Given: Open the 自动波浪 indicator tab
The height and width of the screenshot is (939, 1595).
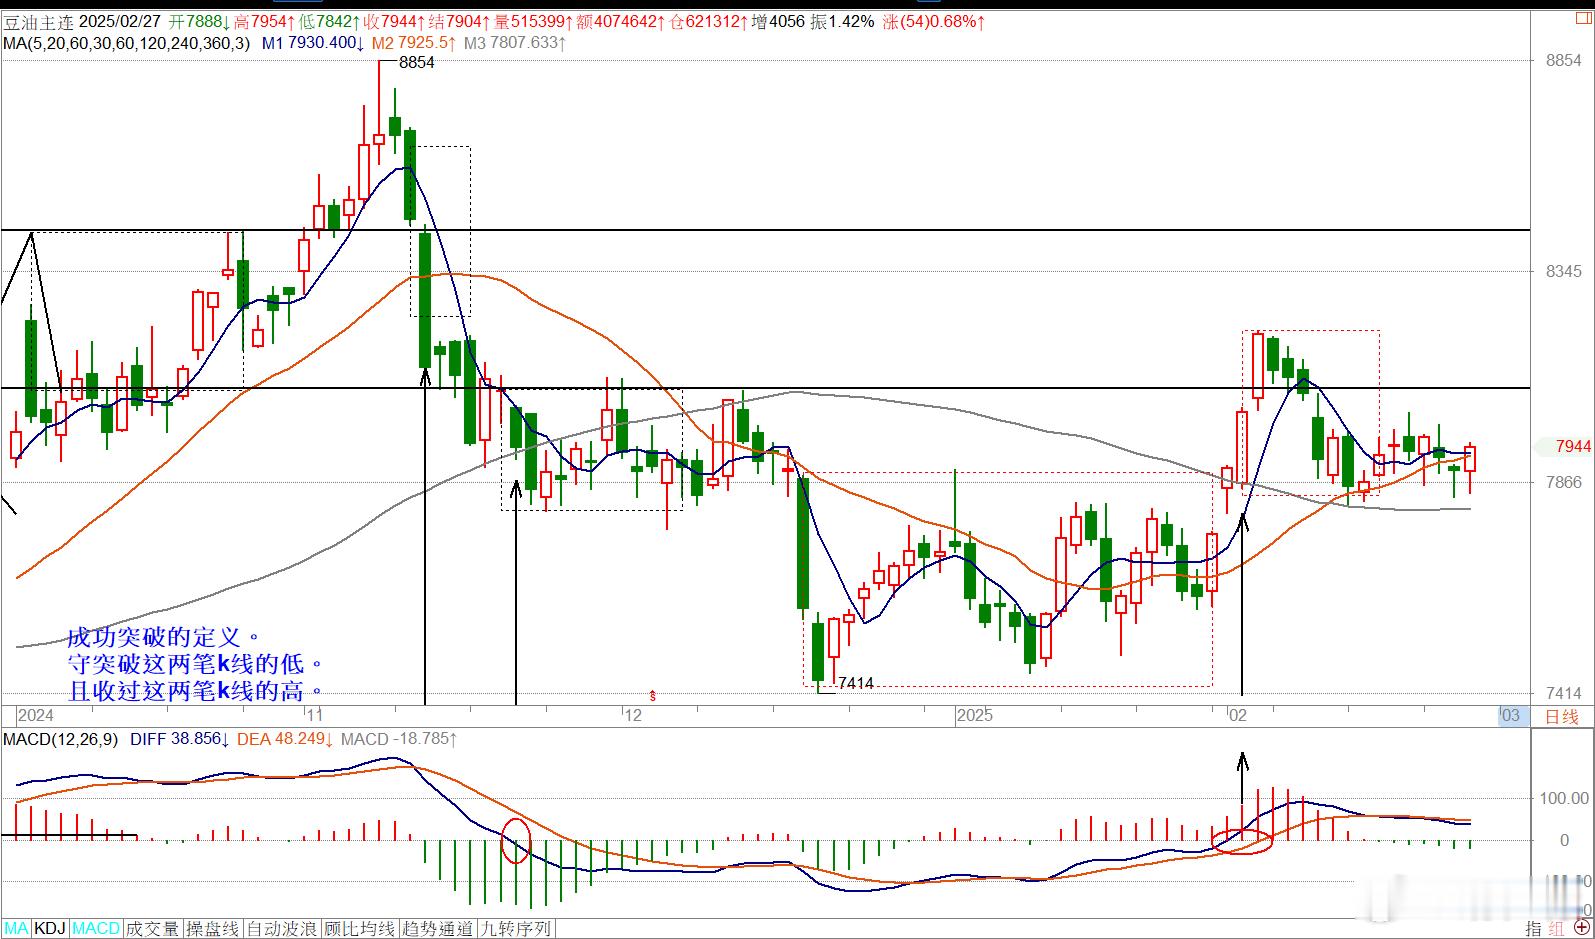Looking at the screenshot, I should pyautogui.click(x=284, y=928).
